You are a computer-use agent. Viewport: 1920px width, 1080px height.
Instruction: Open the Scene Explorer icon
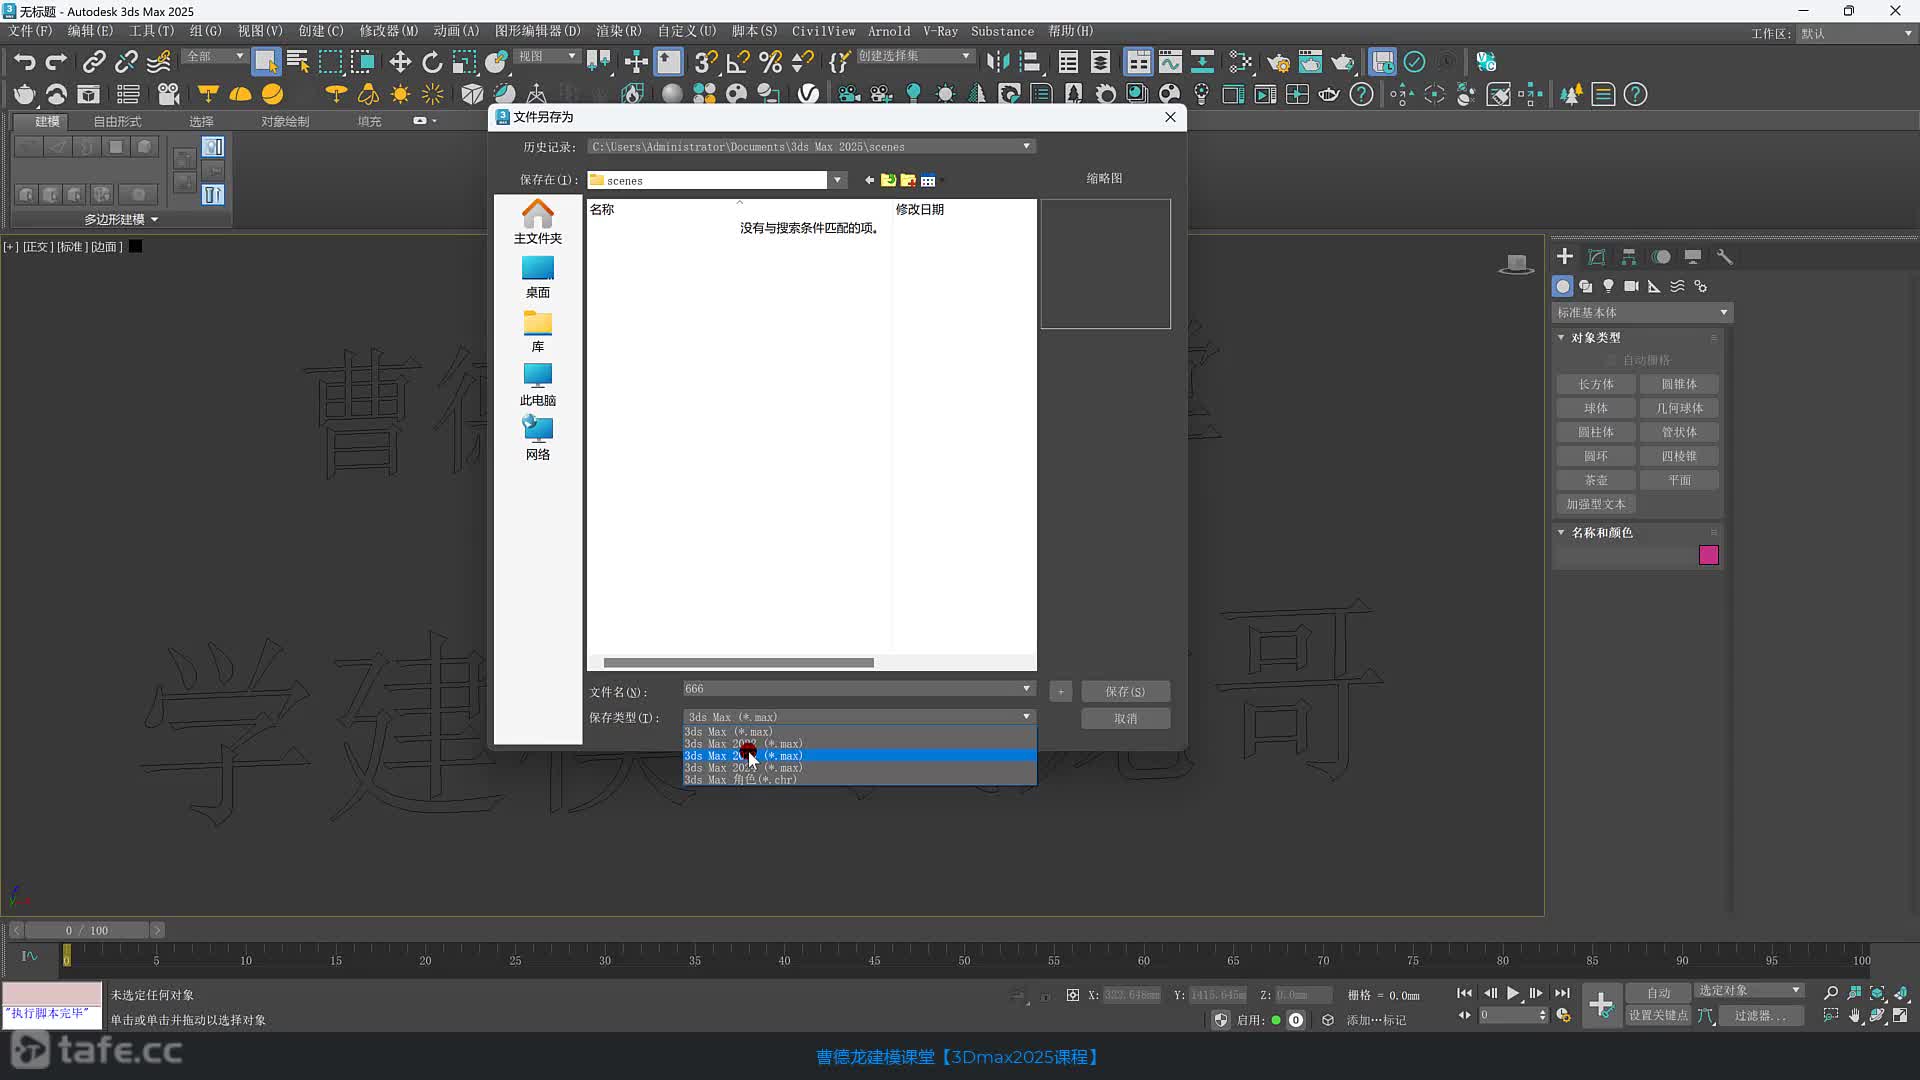1068,62
